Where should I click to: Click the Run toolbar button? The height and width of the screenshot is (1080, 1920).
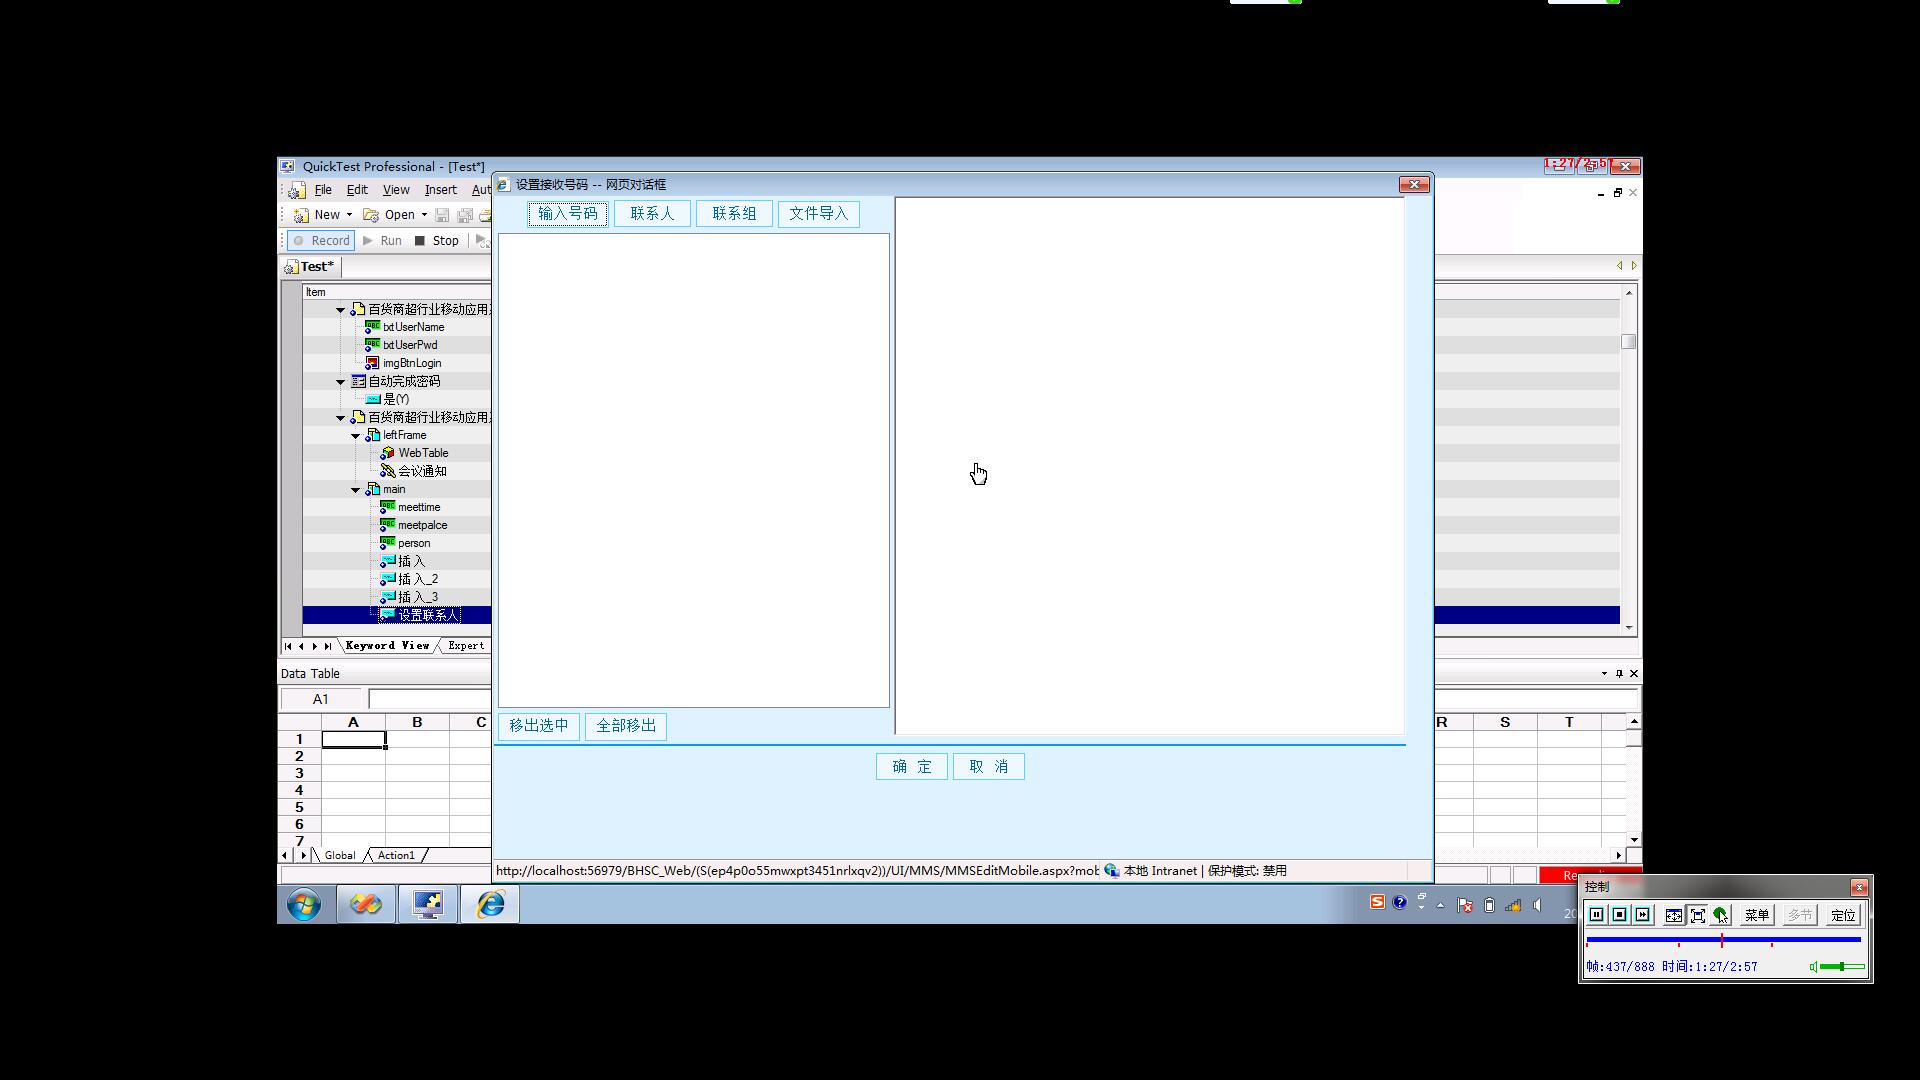(382, 241)
